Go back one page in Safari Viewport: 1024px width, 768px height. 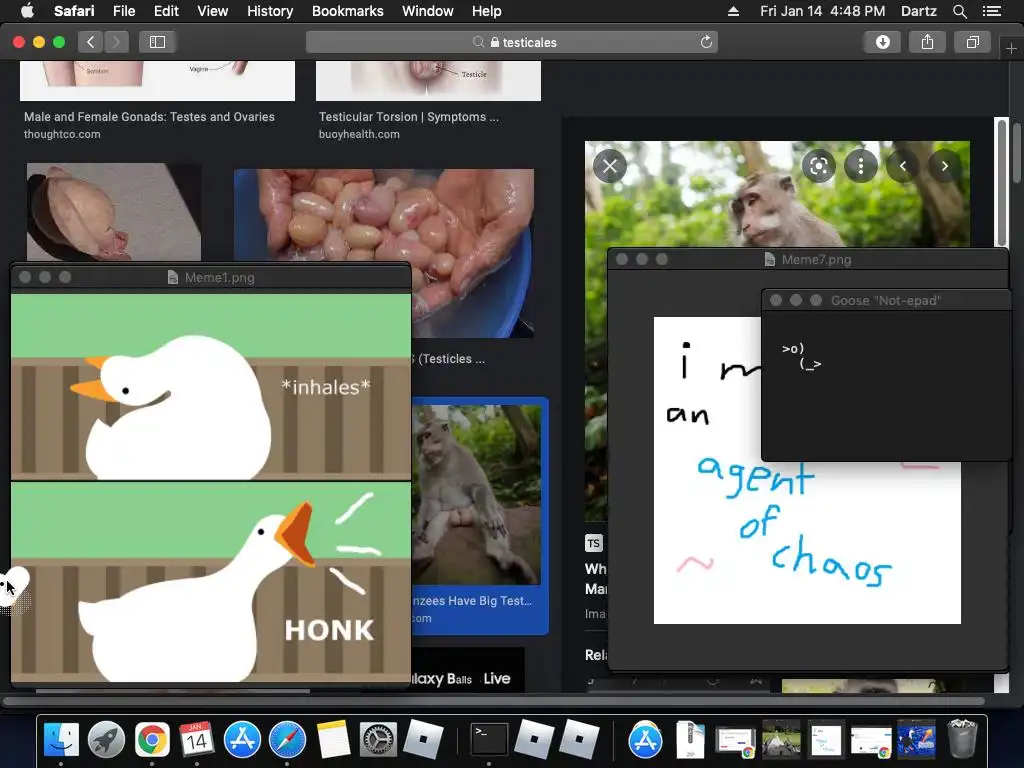pyautogui.click(x=91, y=42)
